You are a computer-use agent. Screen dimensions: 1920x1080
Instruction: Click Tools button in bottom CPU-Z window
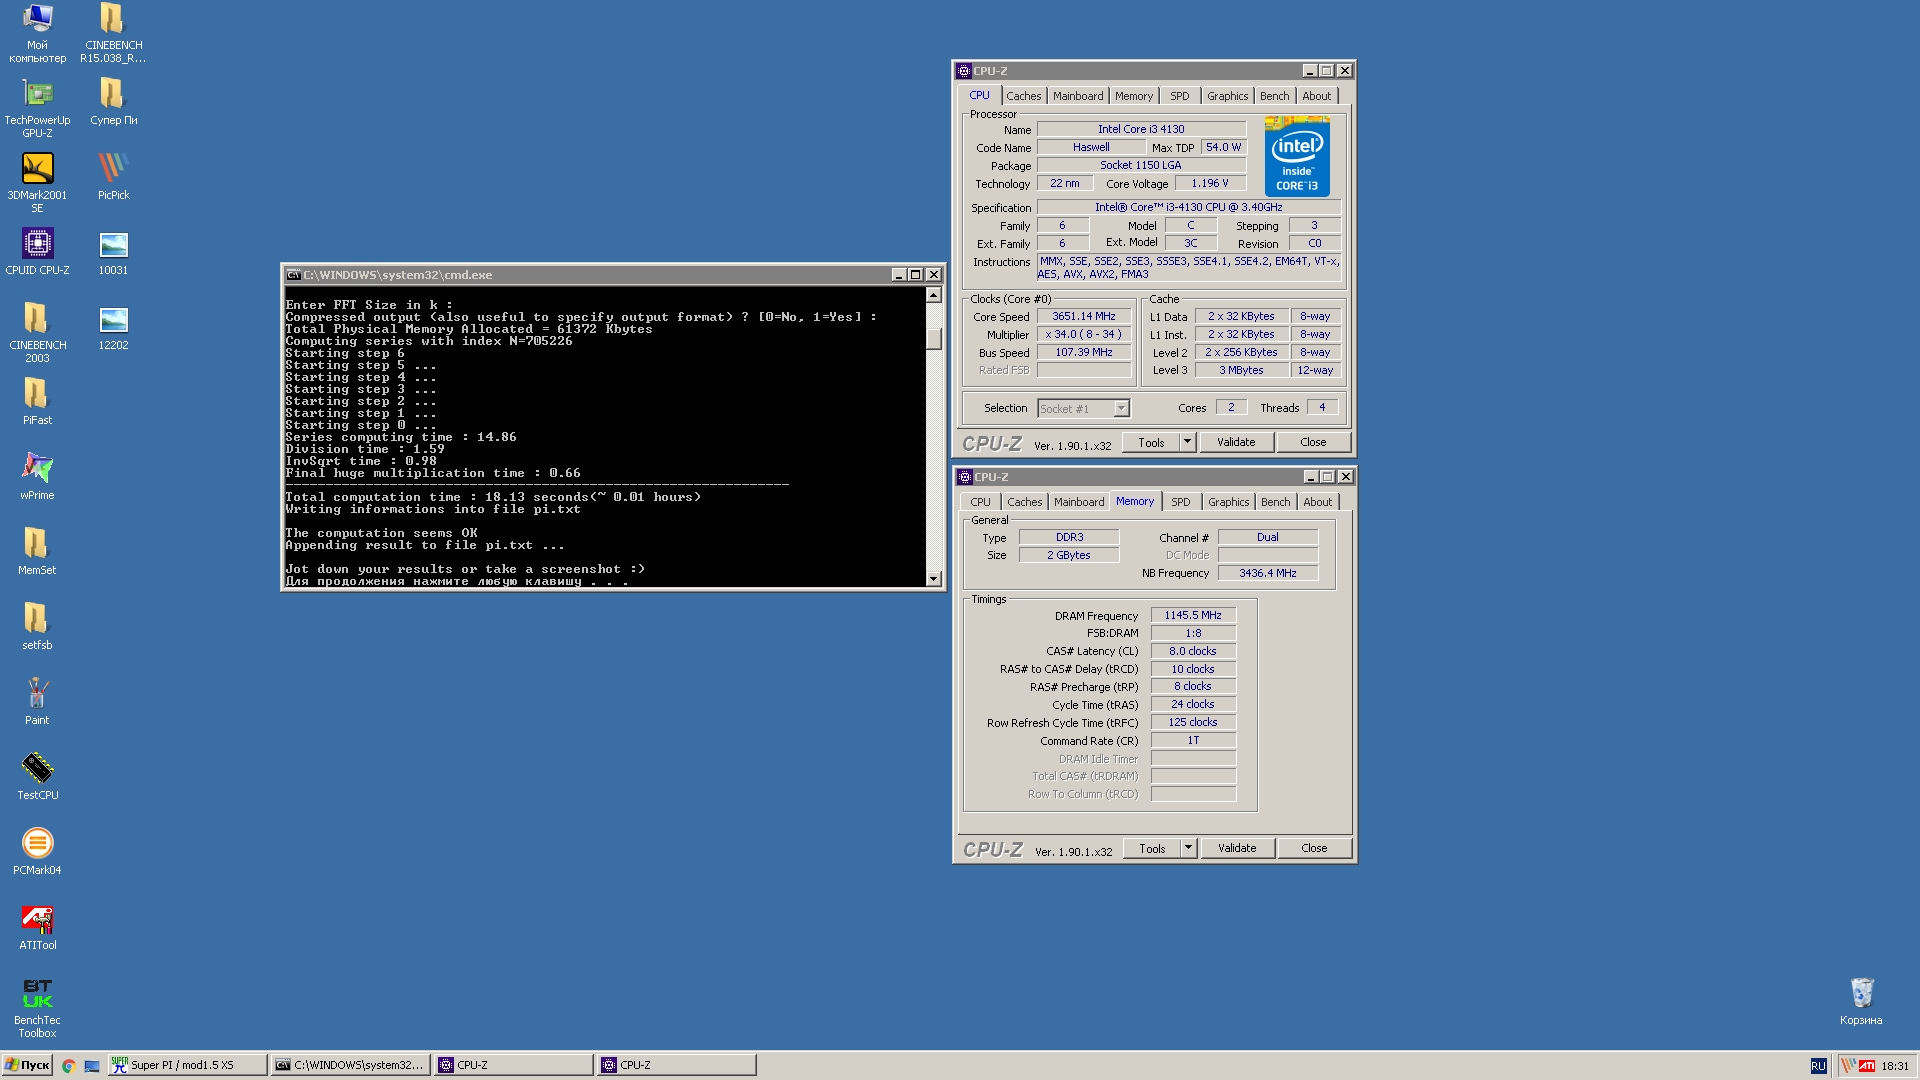[1152, 848]
